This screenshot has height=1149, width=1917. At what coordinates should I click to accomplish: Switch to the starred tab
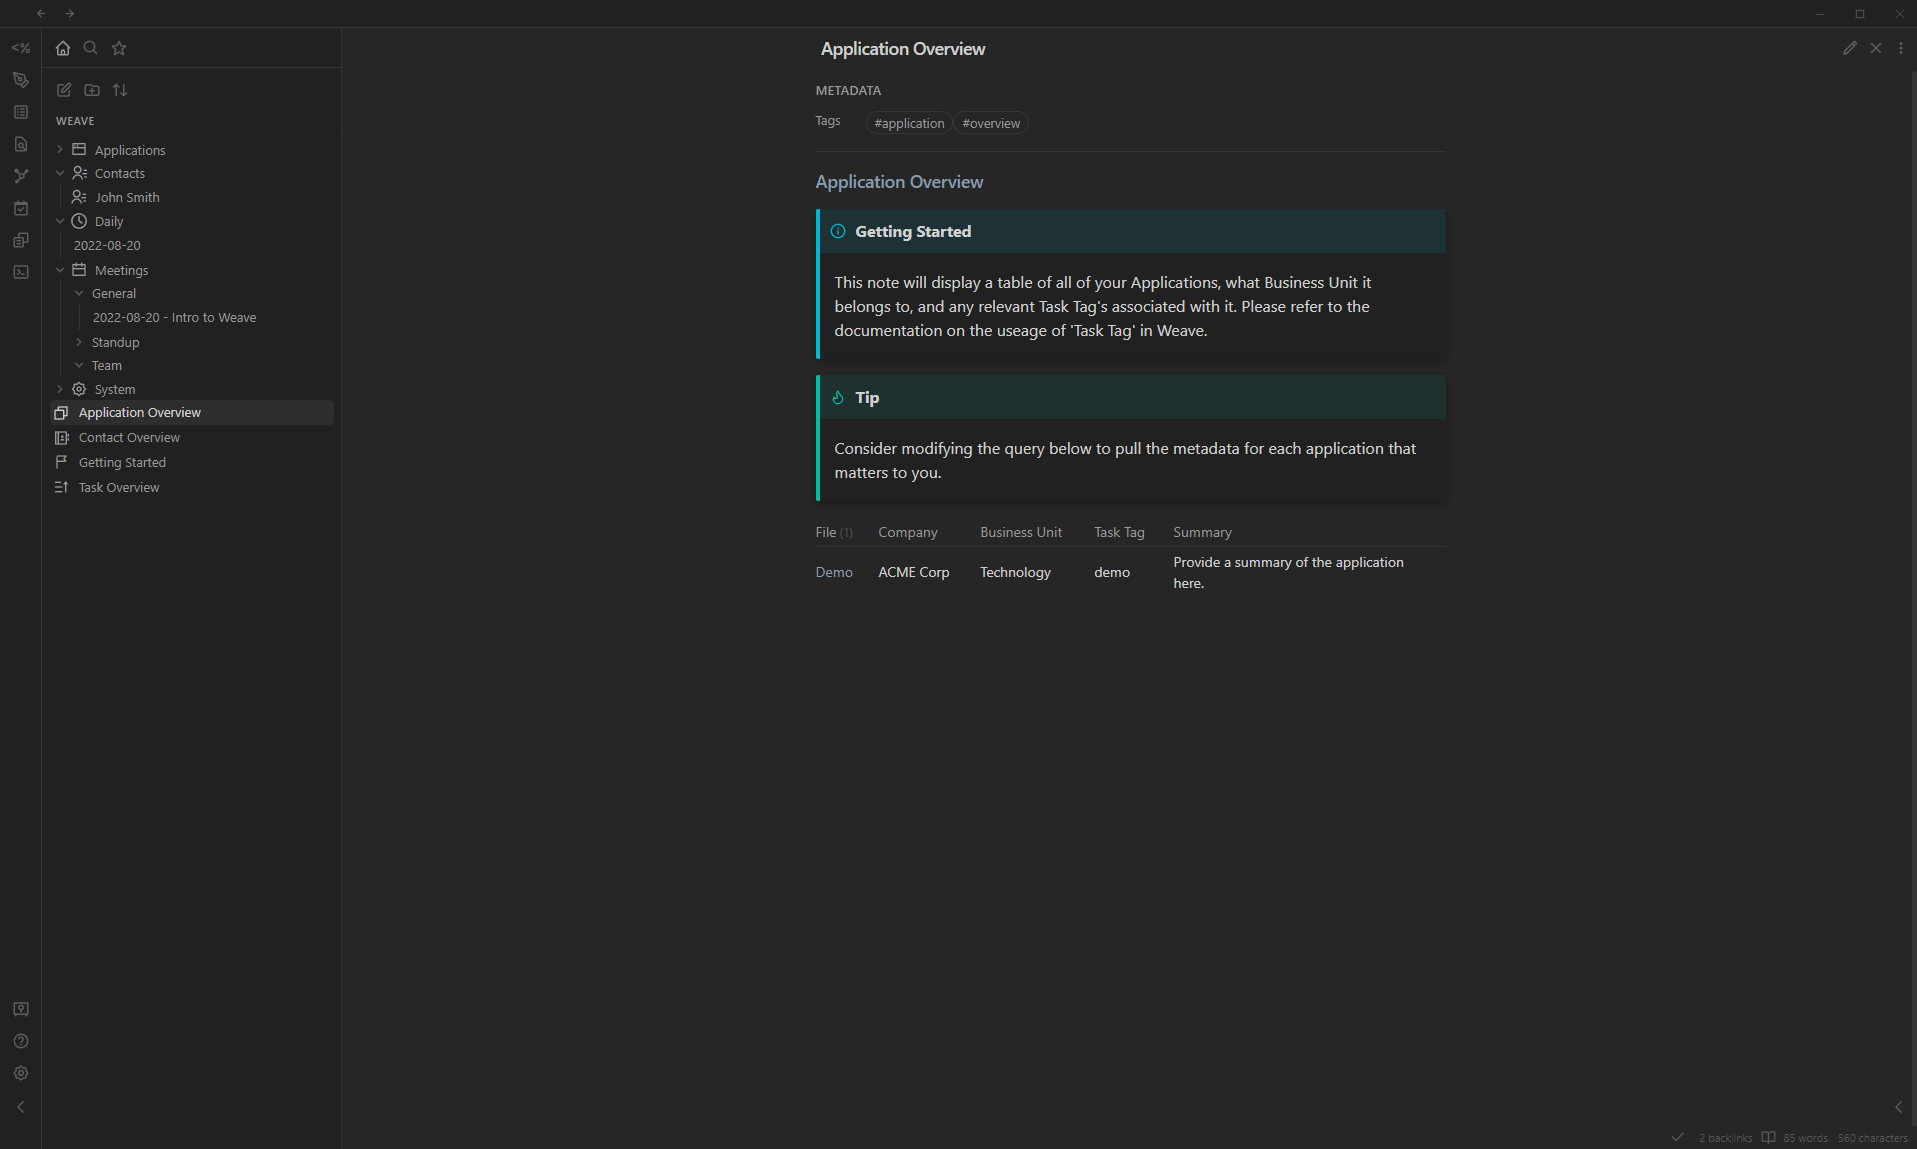point(119,48)
